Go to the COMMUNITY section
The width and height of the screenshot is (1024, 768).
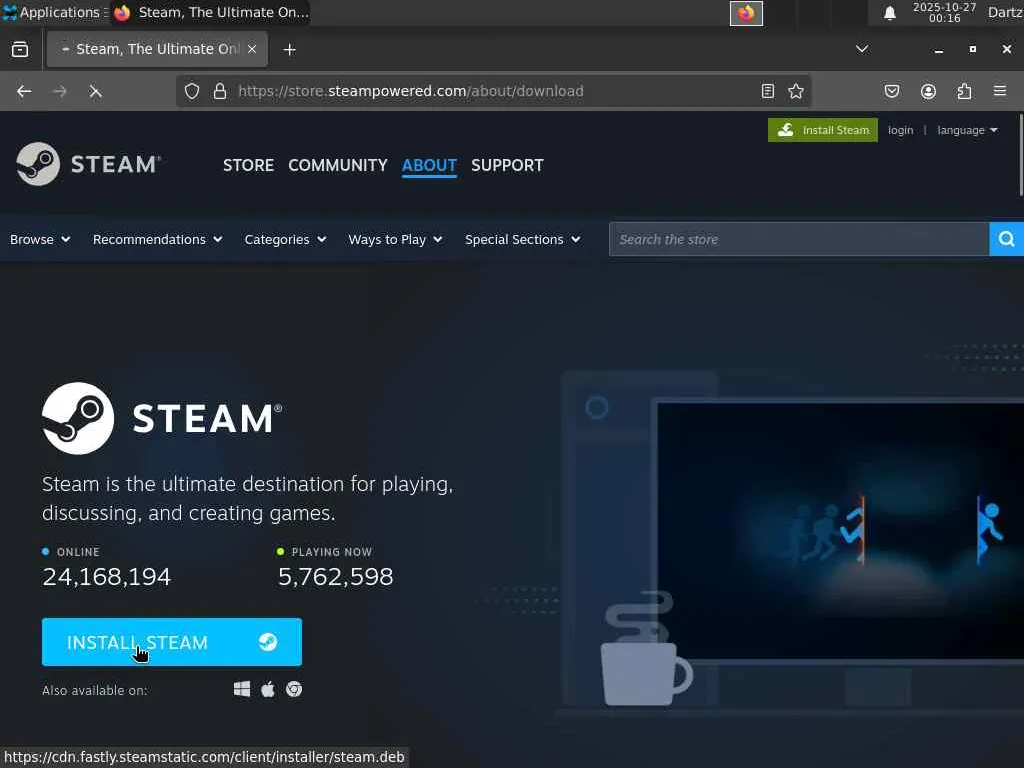point(338,165)
